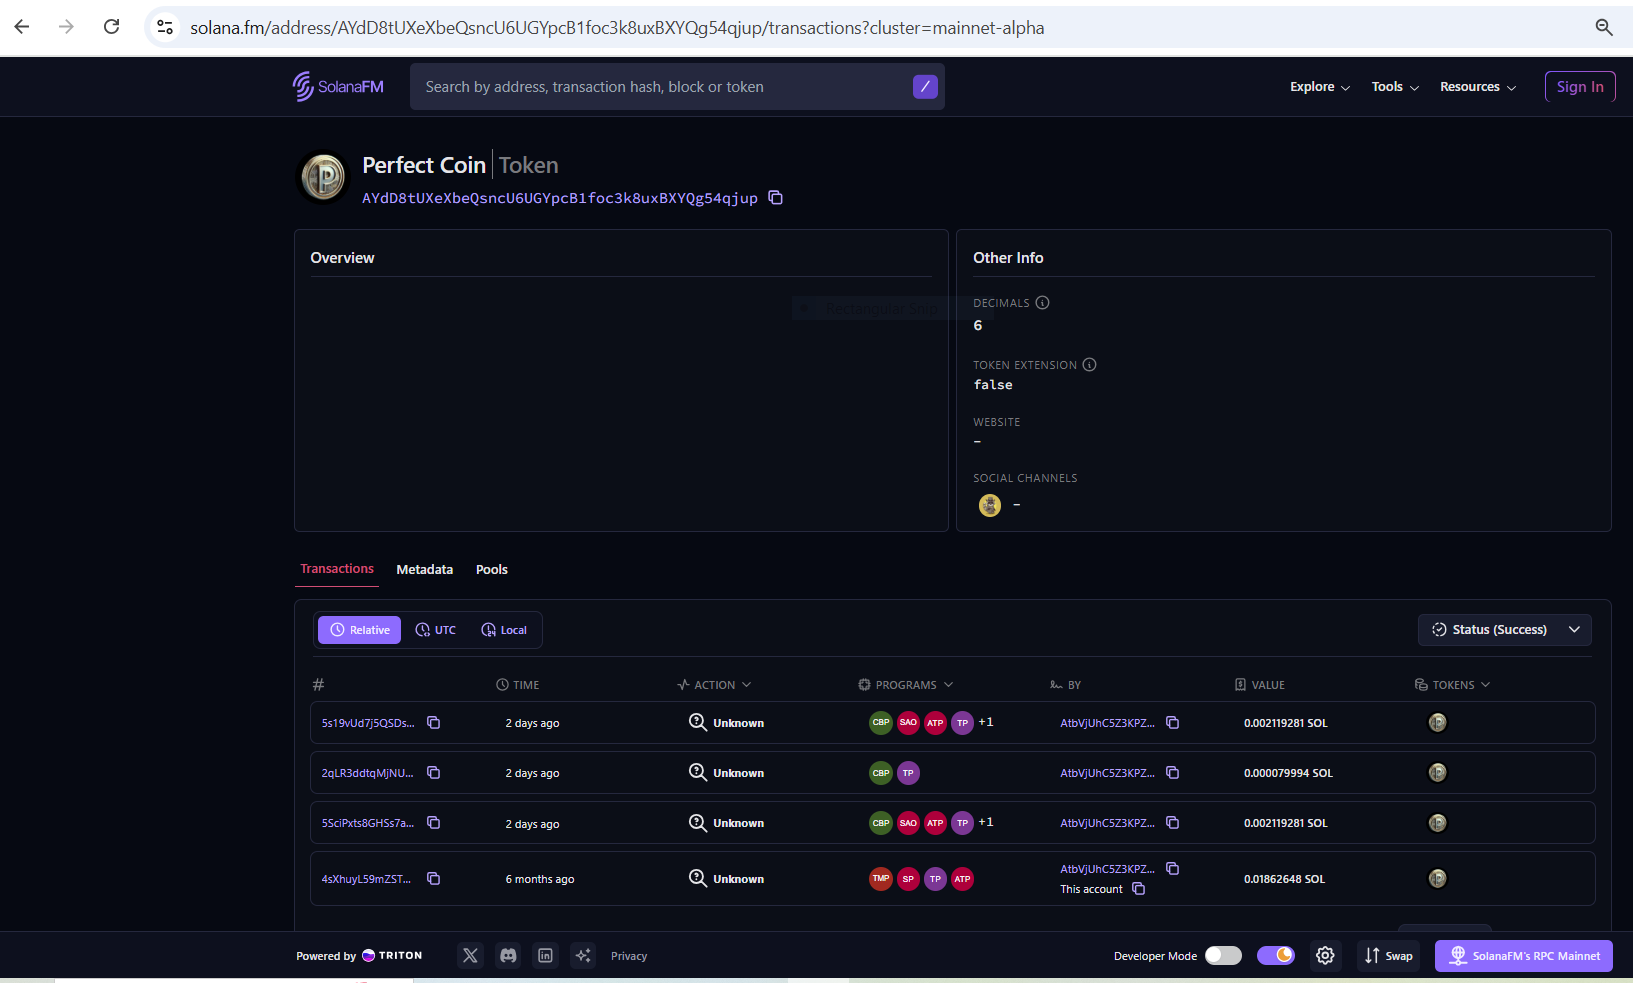Switch to the Metadata tab

click(424, 570)
